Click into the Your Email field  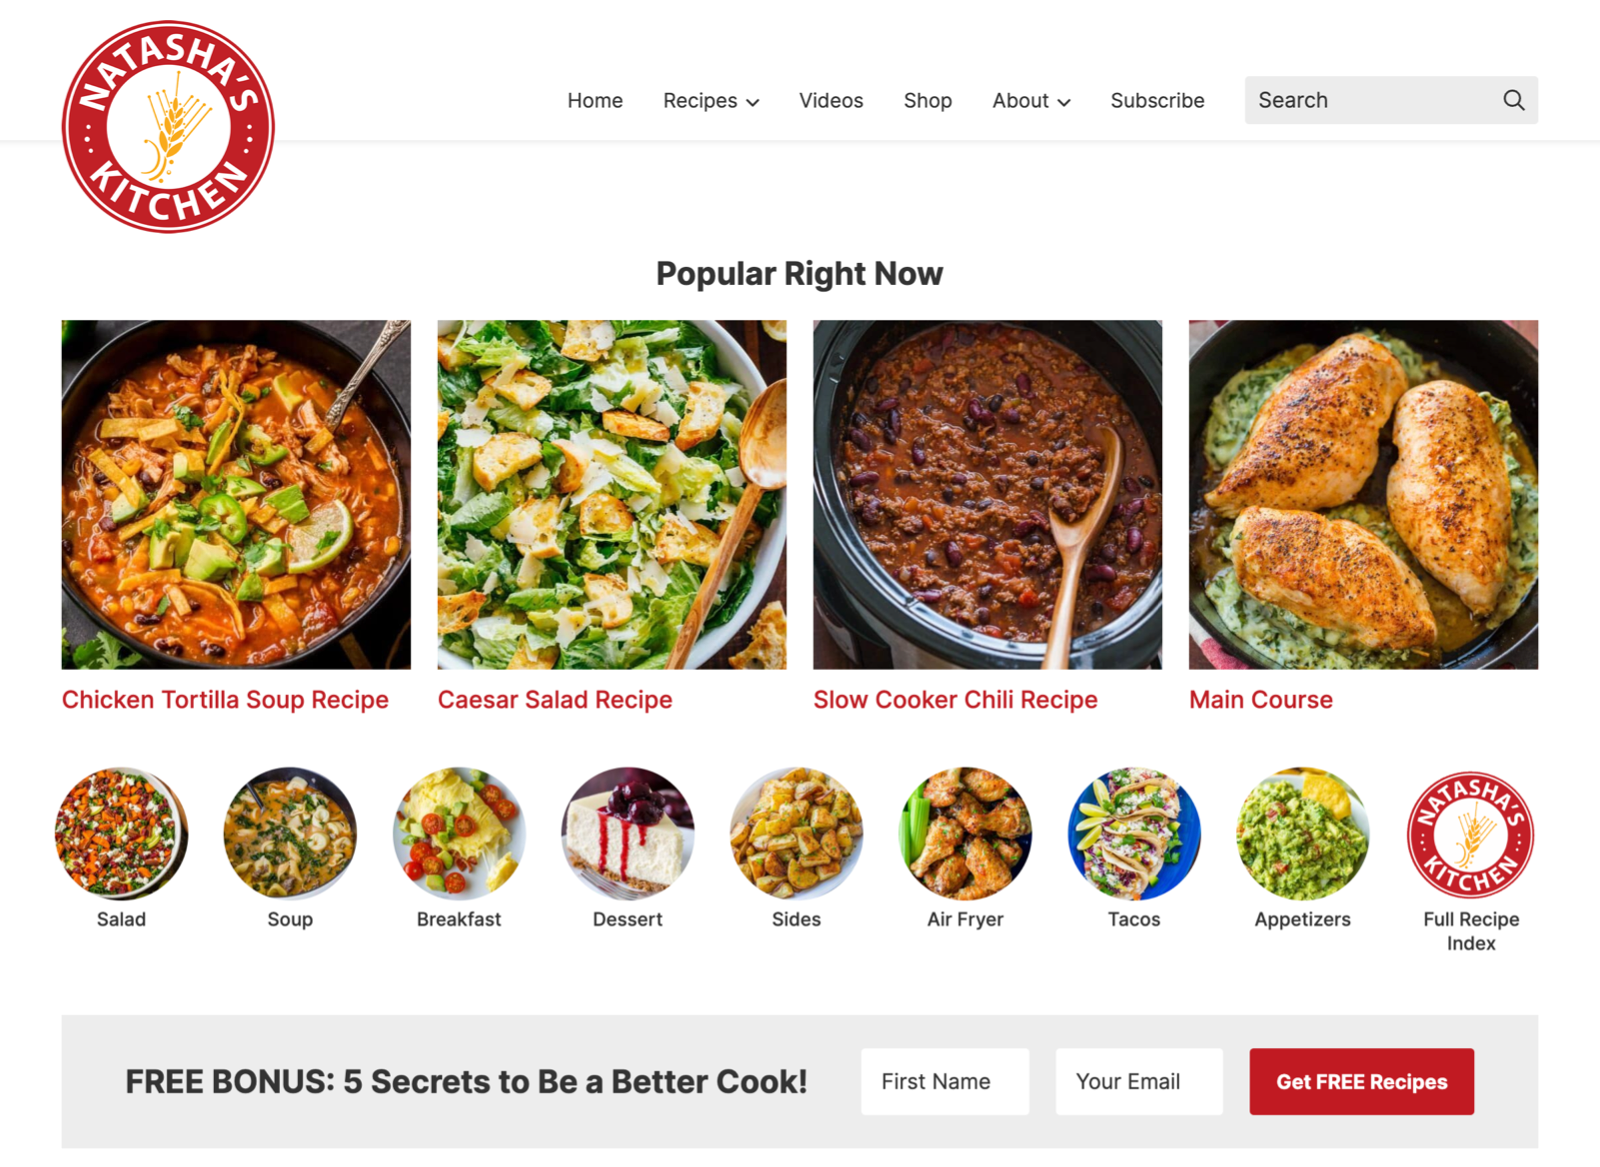tap(1139, 1081)
